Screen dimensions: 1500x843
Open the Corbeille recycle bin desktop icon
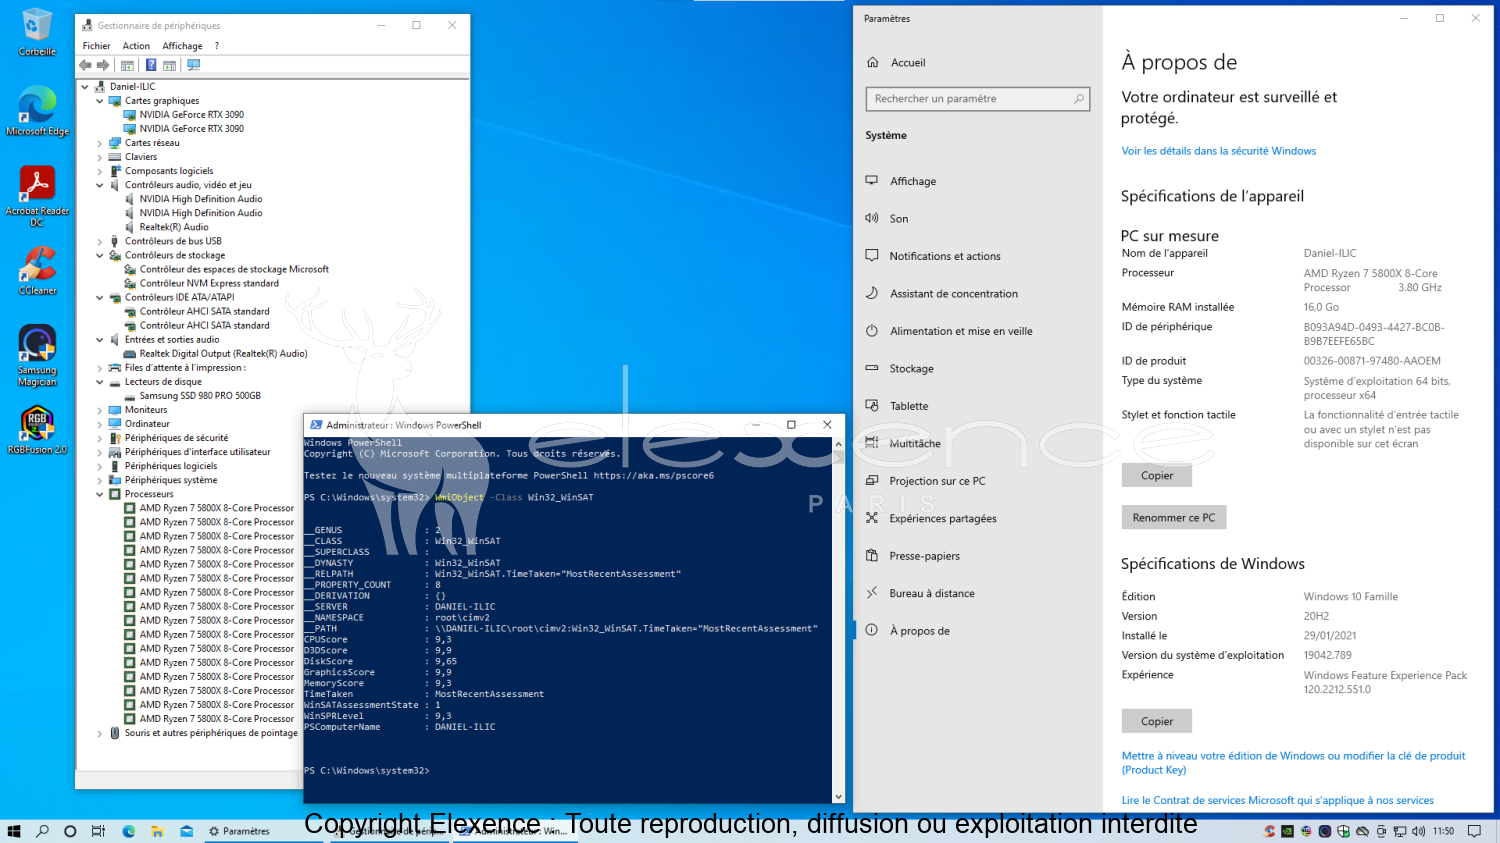click(37, 31)
